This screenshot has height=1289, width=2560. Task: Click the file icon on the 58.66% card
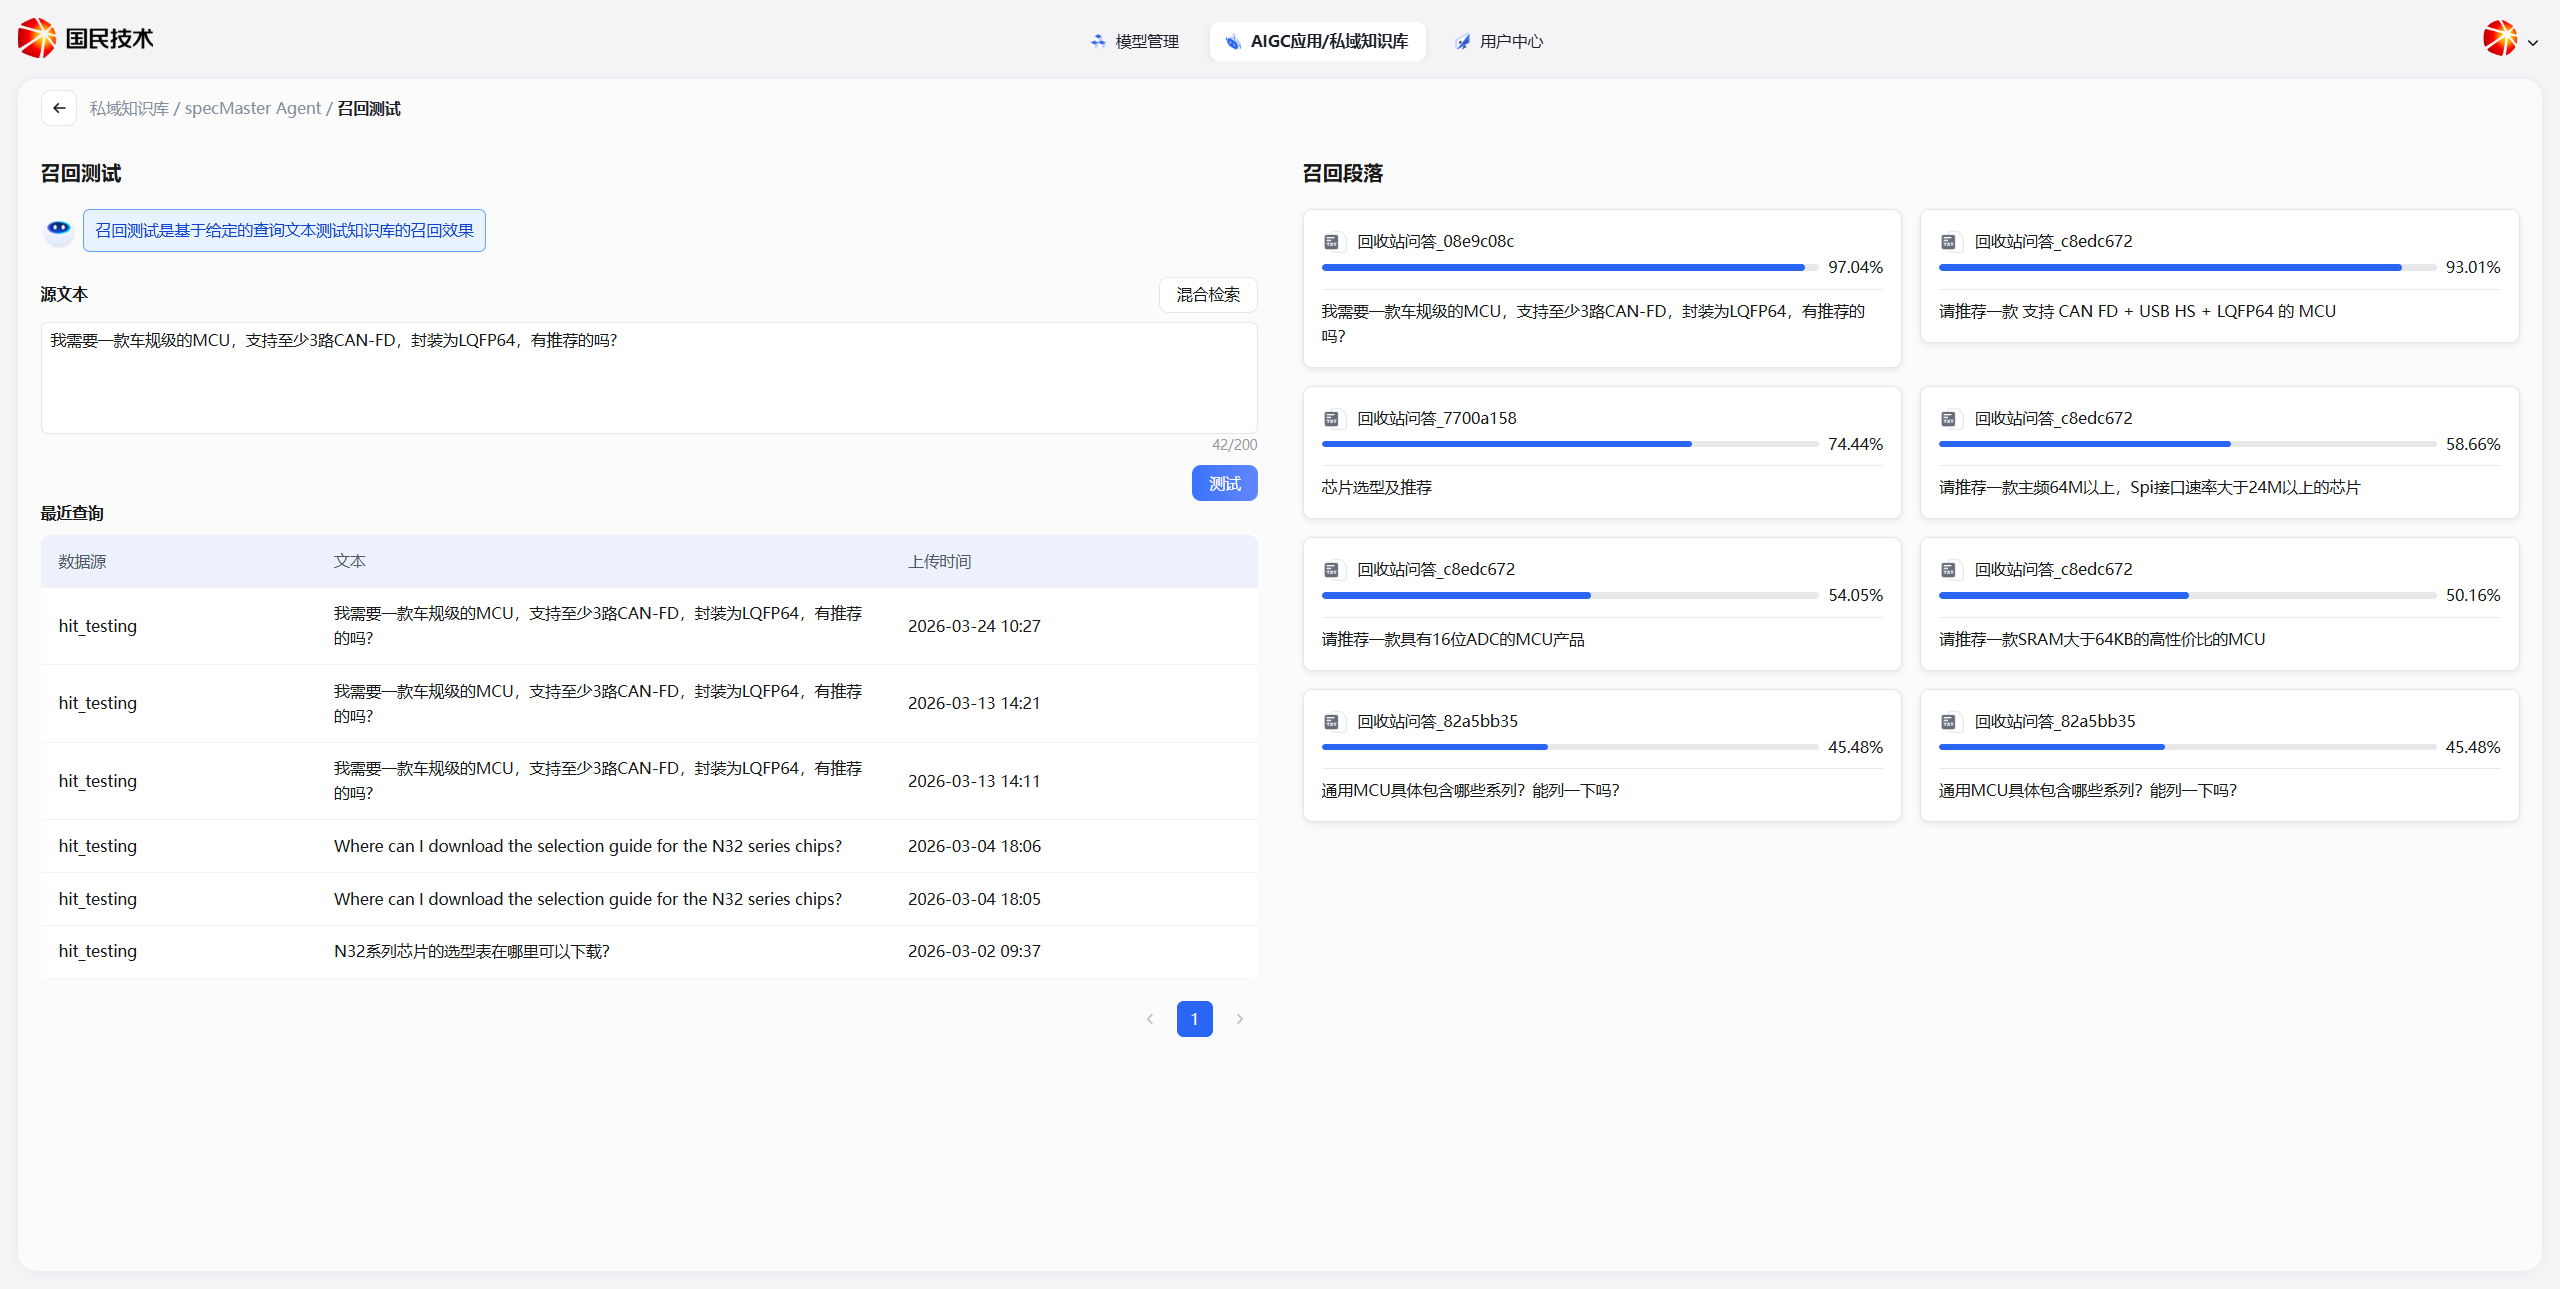click(1948, 419)
